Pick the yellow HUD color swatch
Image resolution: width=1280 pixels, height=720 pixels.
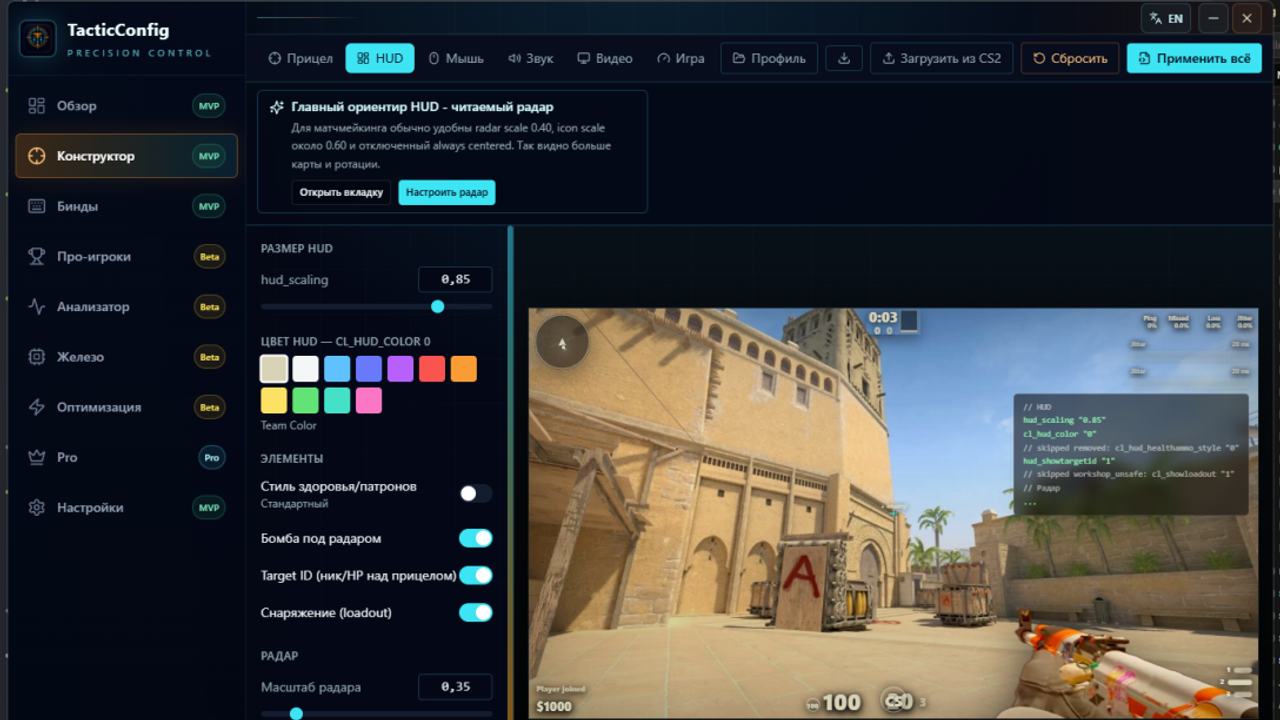[x=274, y=401]
